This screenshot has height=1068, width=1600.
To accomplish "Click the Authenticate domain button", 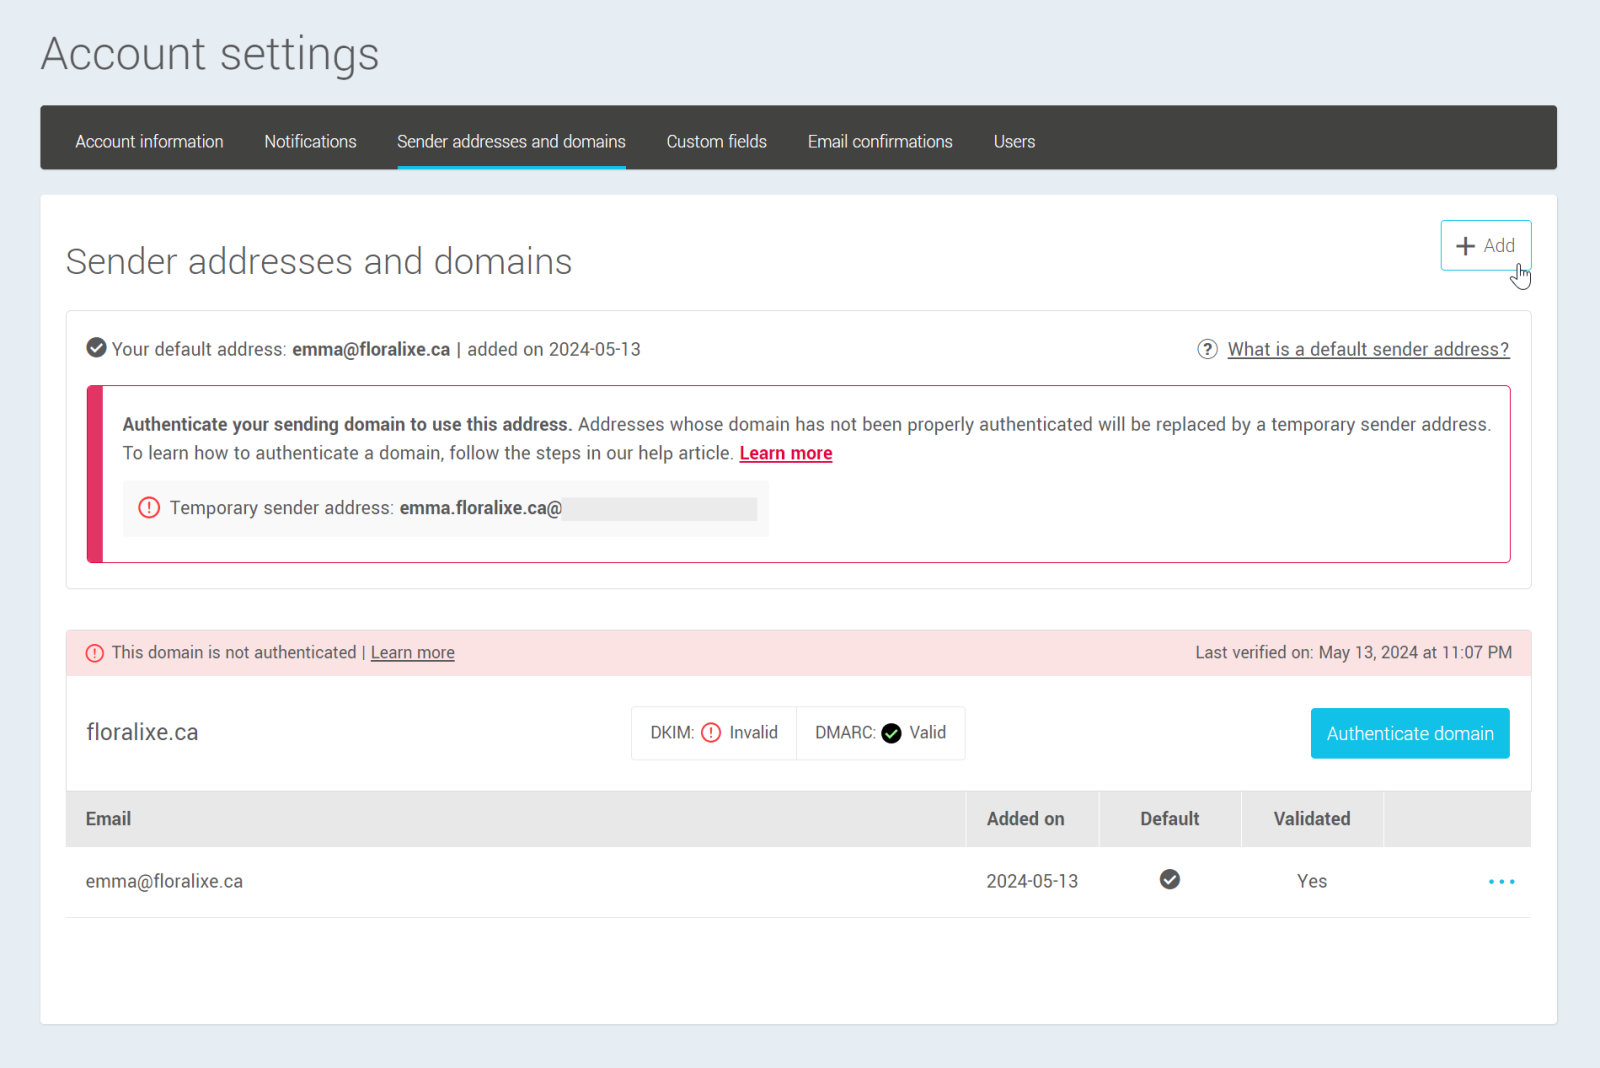I will pyautogui.click(x=1409, y=733).
